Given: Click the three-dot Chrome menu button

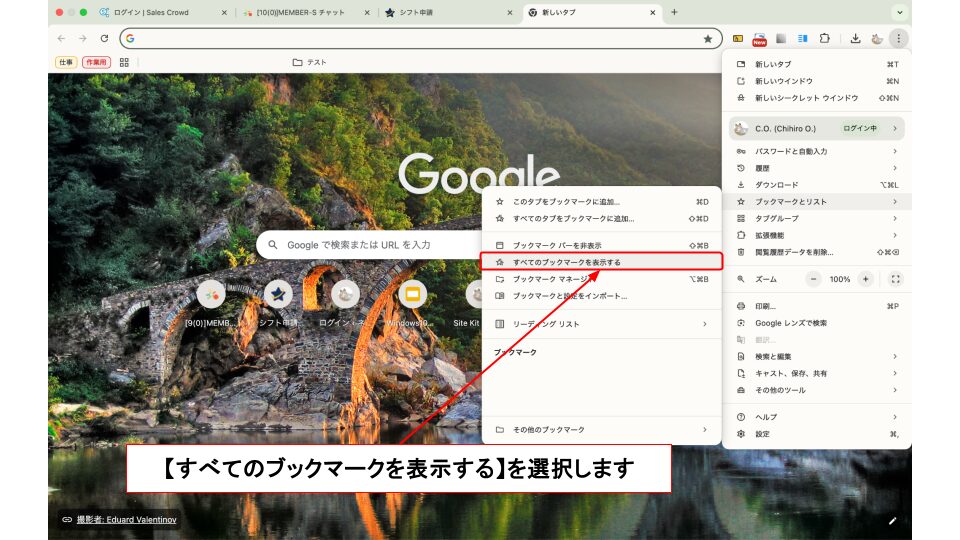Looking at the screenshot, I should coord(898,39).
